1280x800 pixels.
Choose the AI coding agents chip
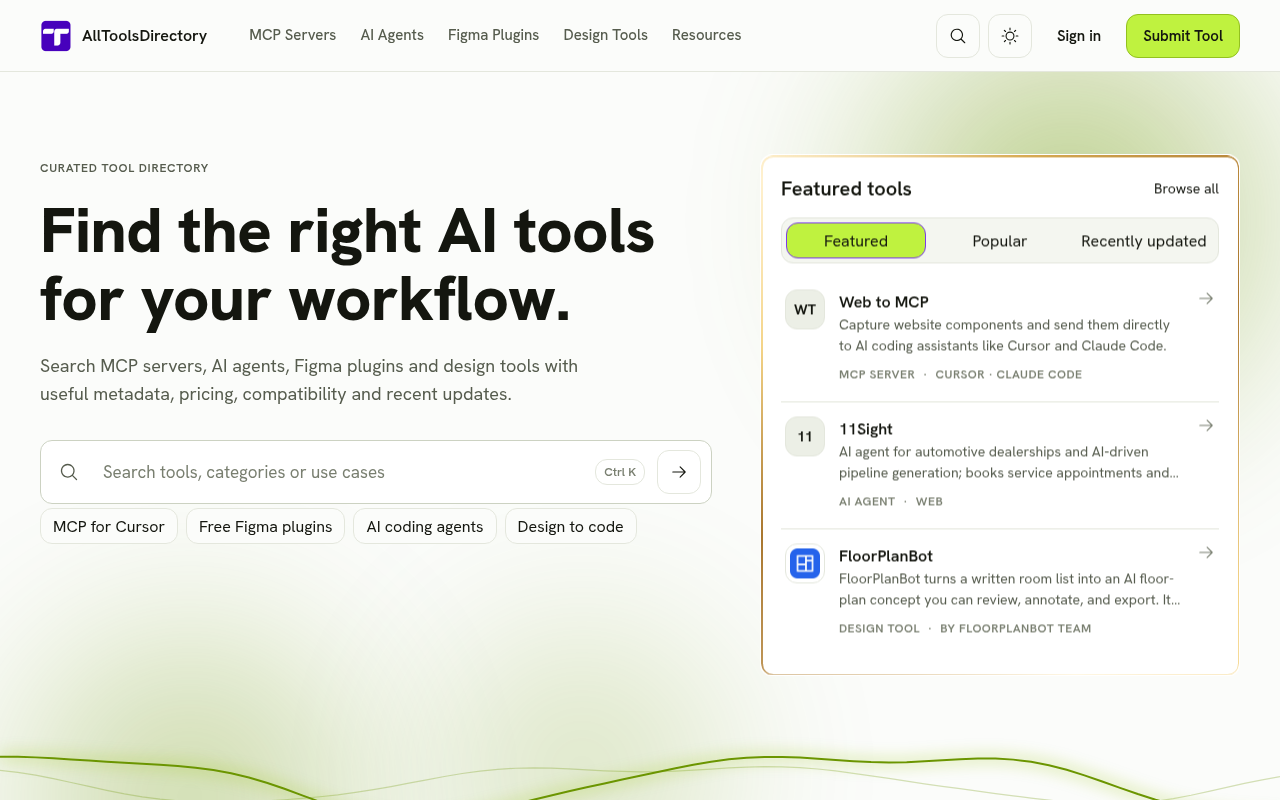point(425,526)
